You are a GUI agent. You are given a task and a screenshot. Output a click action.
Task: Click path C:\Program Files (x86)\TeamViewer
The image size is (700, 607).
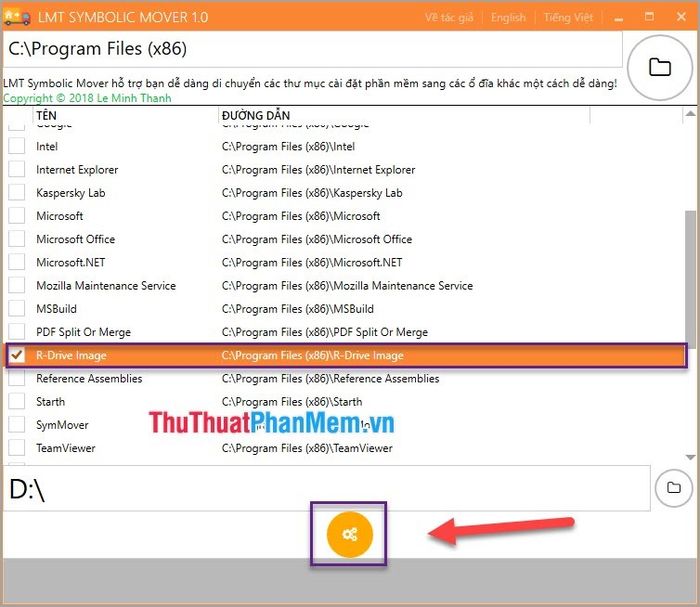click(307, 448)
